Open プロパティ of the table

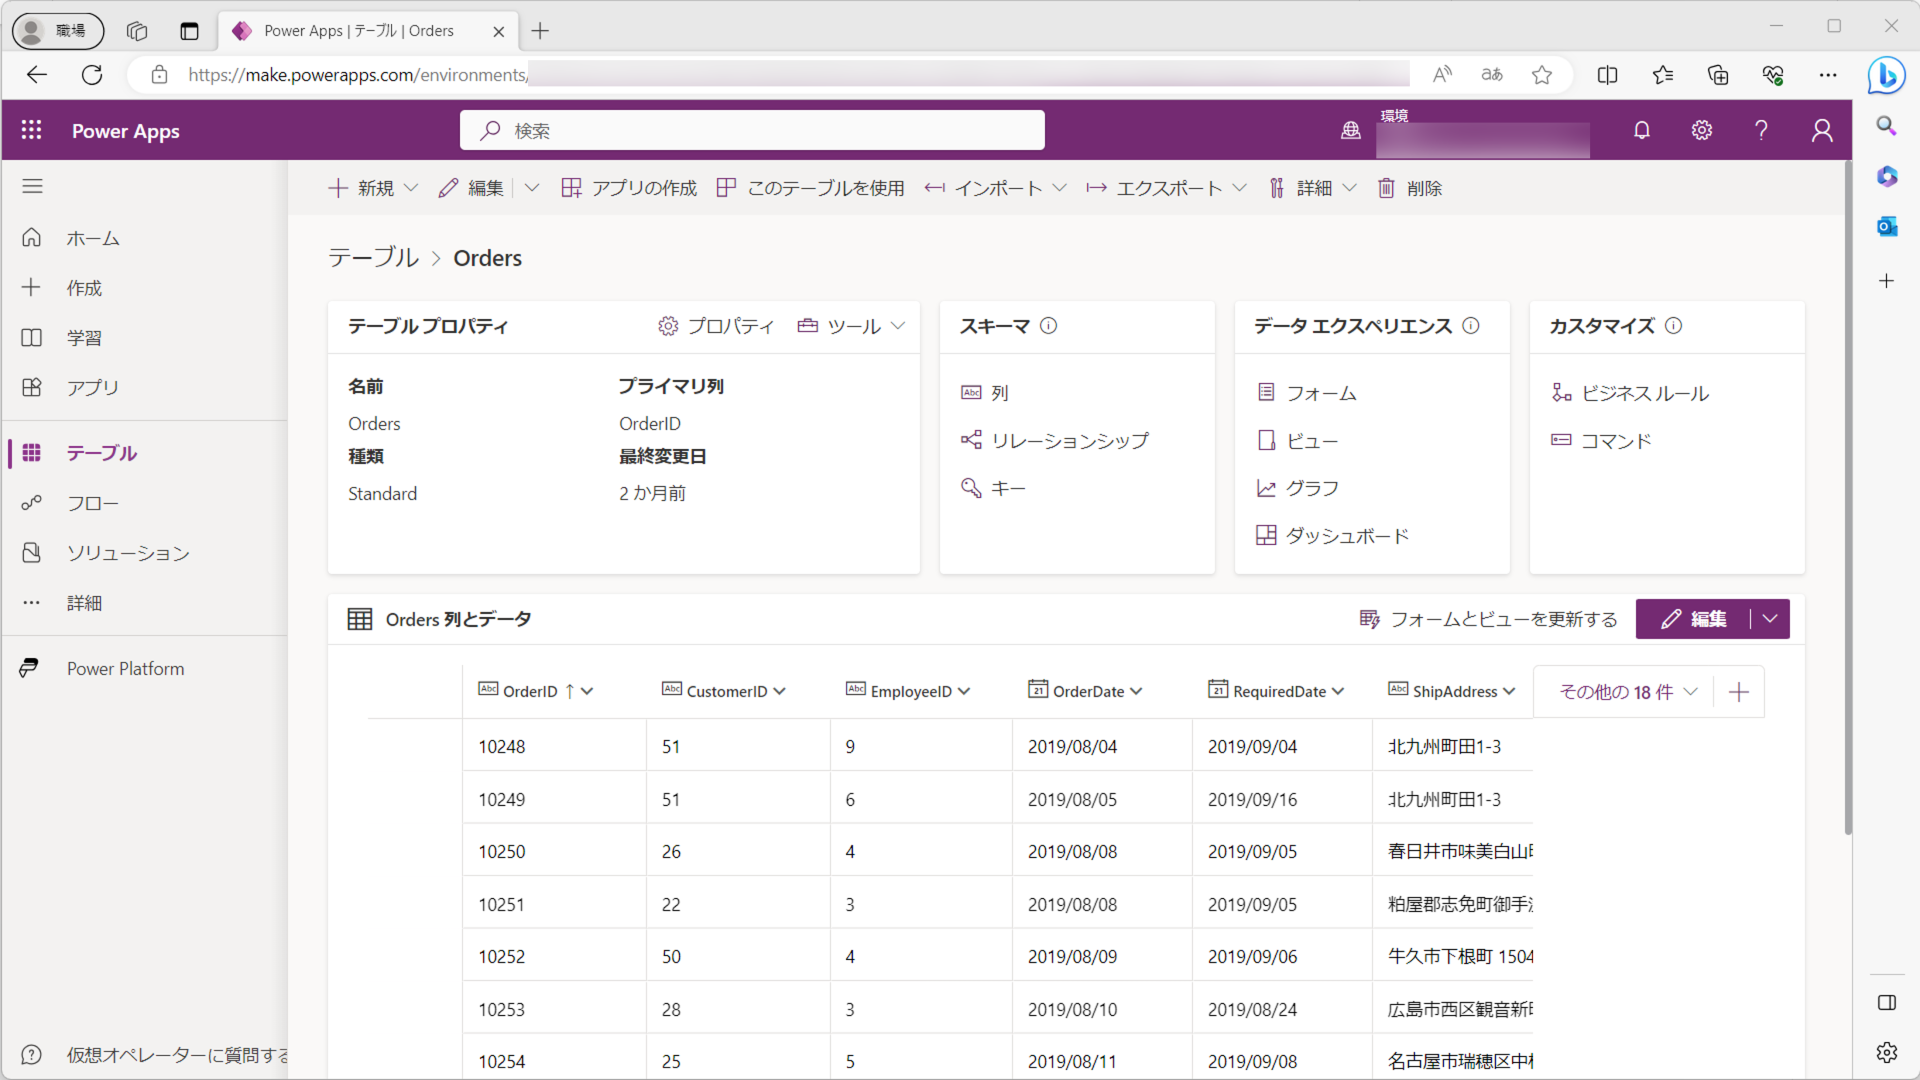tap(716, 326)
